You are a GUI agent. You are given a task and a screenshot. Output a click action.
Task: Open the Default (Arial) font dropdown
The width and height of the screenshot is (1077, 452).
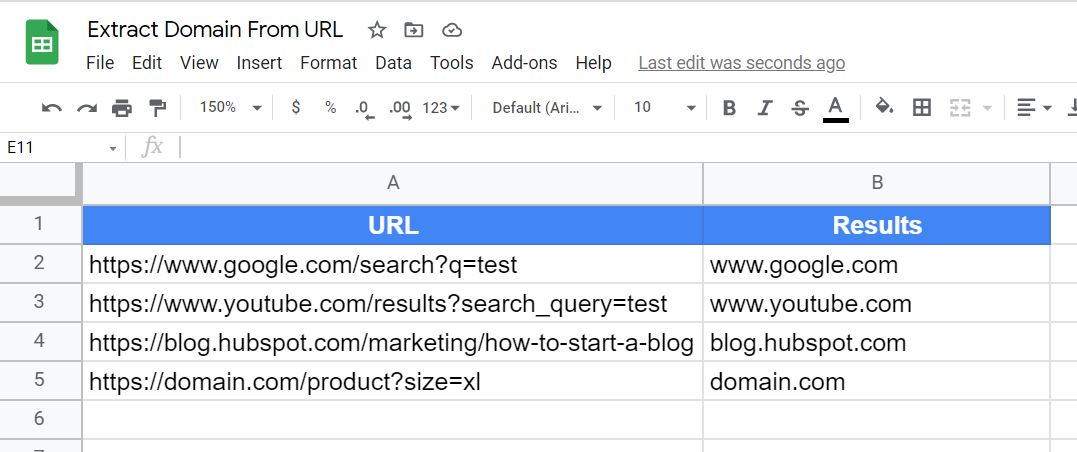547,108
